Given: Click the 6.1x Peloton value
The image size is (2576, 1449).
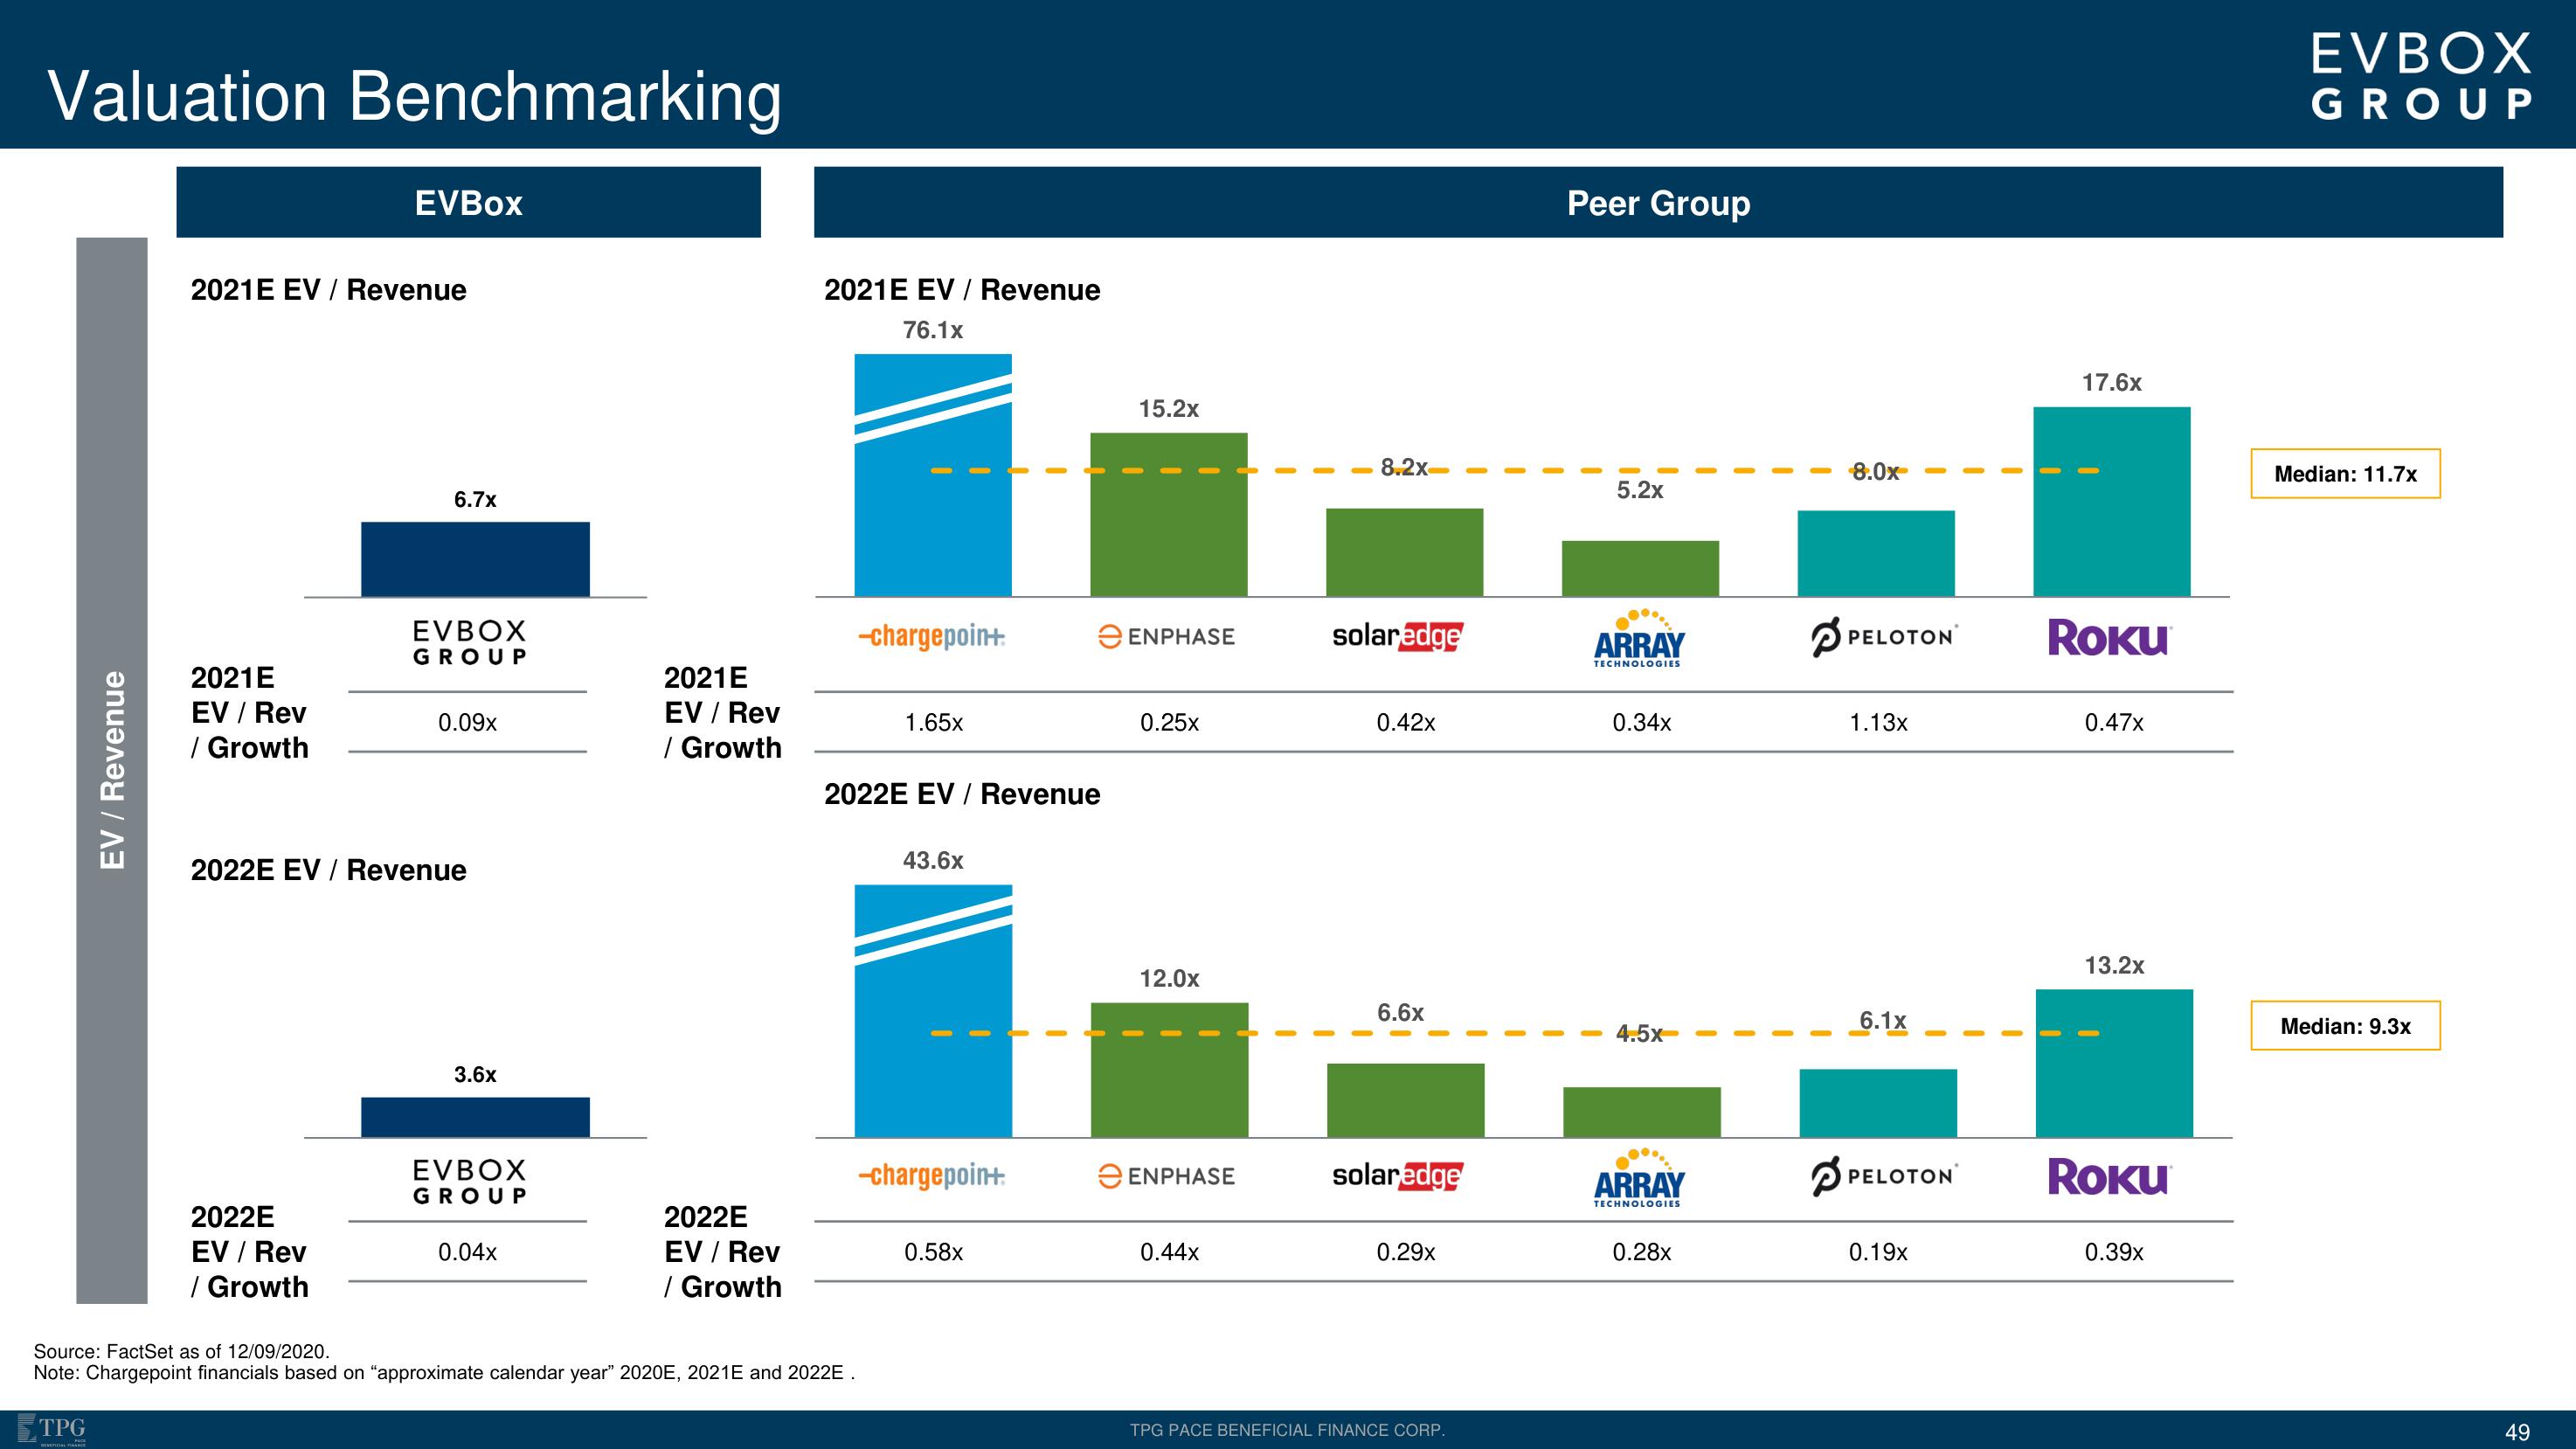Looking at the screenshot, I should click(x=1882, y=1020).
